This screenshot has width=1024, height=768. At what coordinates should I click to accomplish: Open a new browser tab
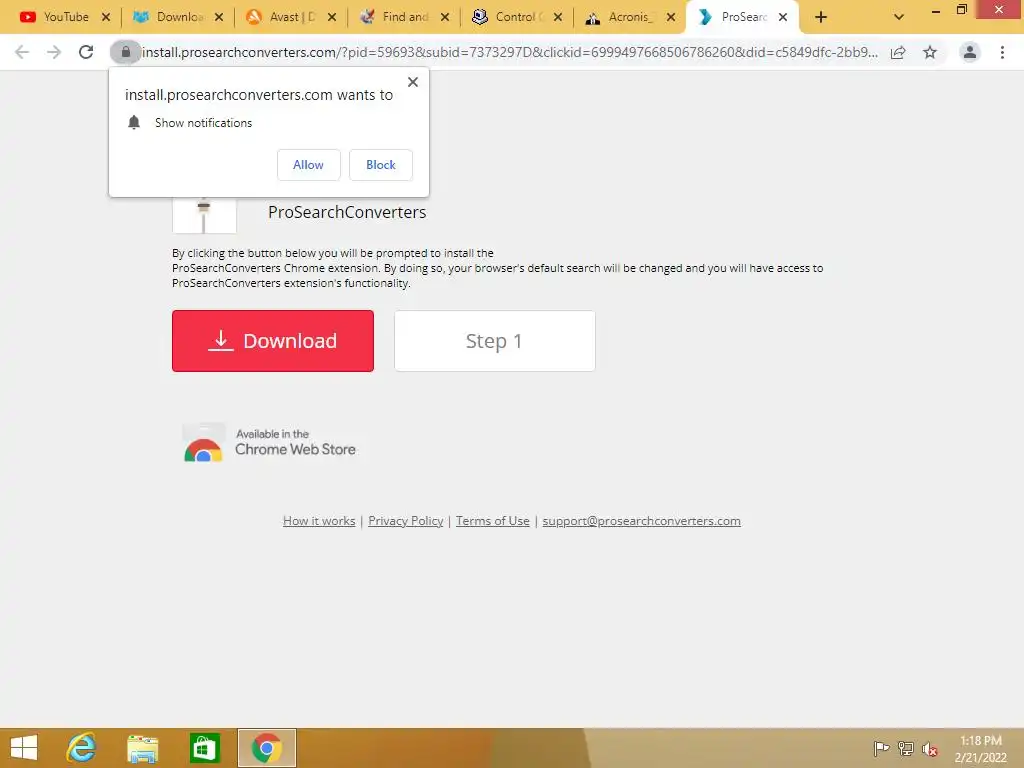point(821,17)
